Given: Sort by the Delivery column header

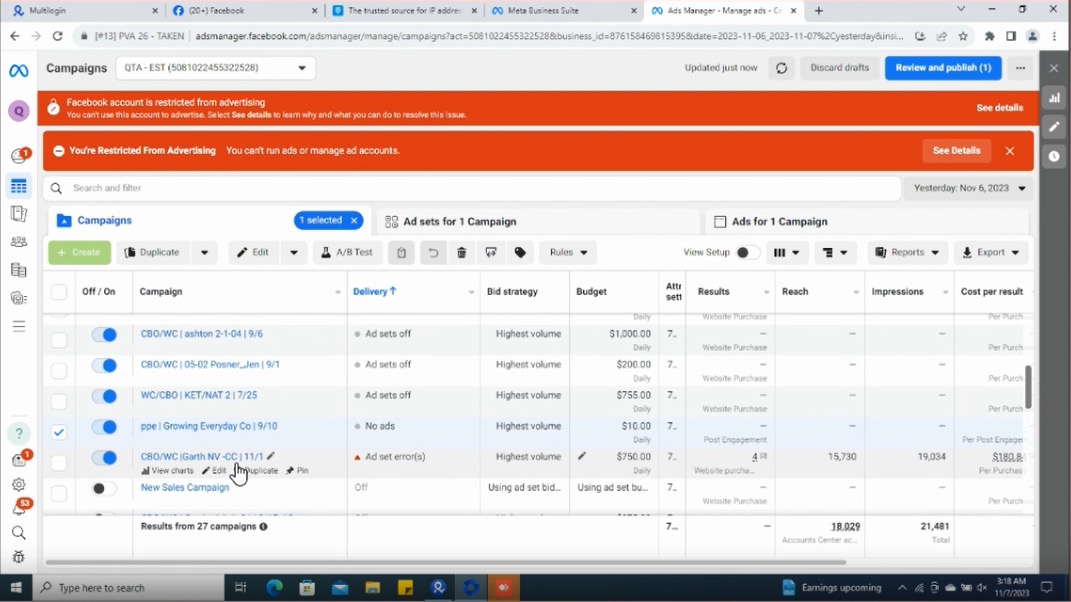Looking at the screenshot, I should [374, 292].
